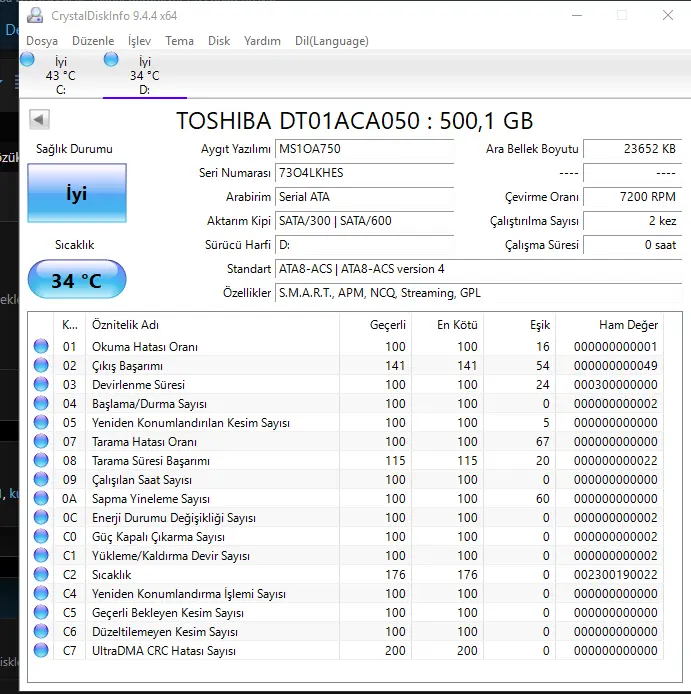691x694 pixels.
Task: Open the Düzenle menu
Action: tap(93, 41)
